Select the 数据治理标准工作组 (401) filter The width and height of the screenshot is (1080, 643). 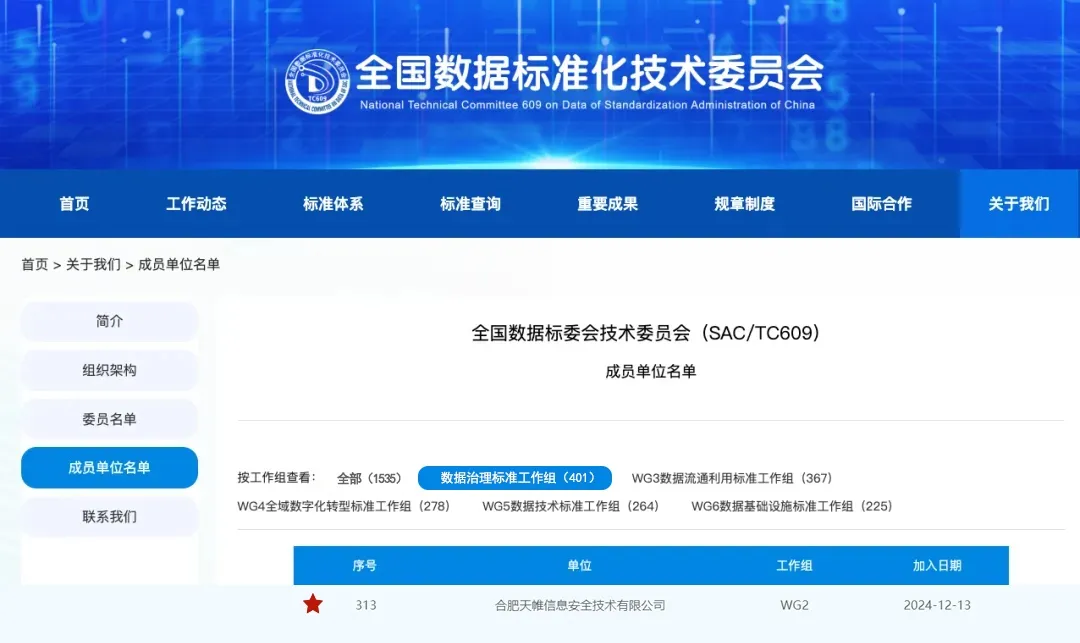[514, 479]
